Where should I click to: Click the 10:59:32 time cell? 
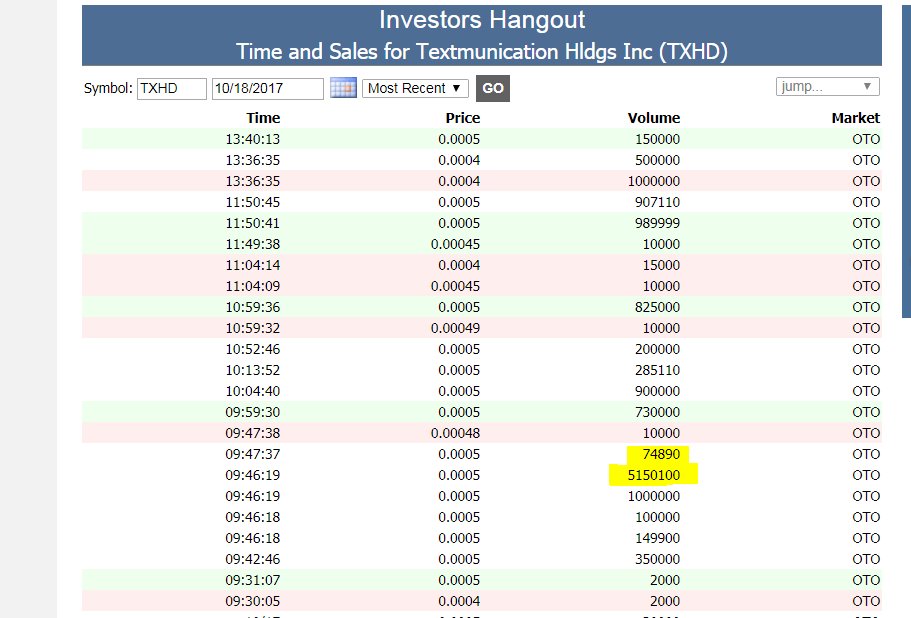click(253, 328)
